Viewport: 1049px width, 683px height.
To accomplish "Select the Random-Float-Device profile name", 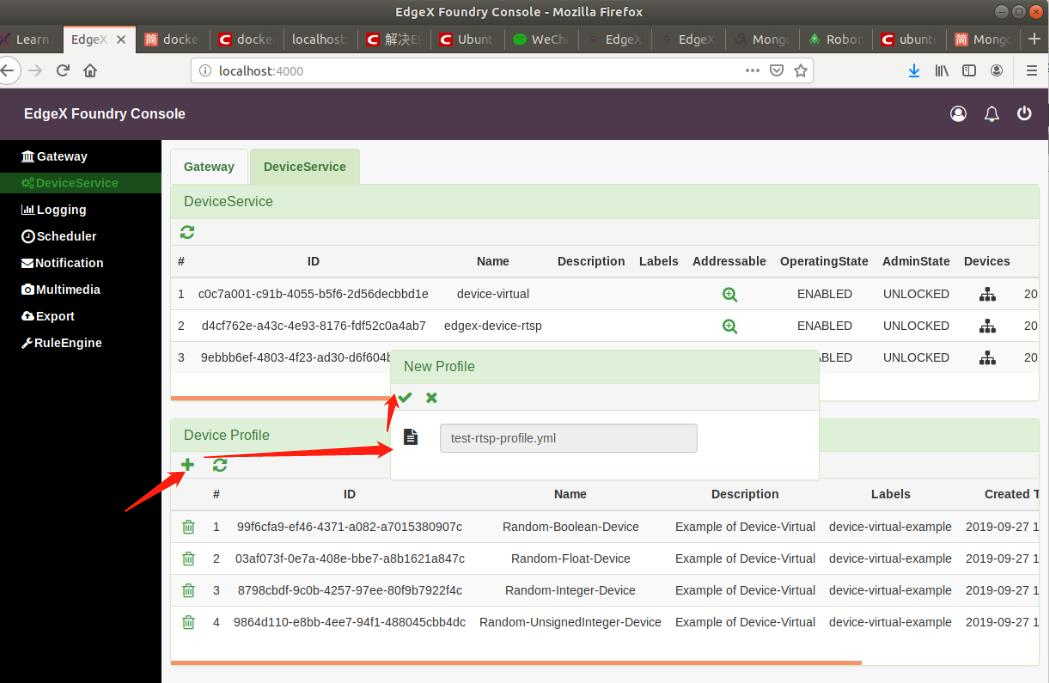I will click(571, 559).
